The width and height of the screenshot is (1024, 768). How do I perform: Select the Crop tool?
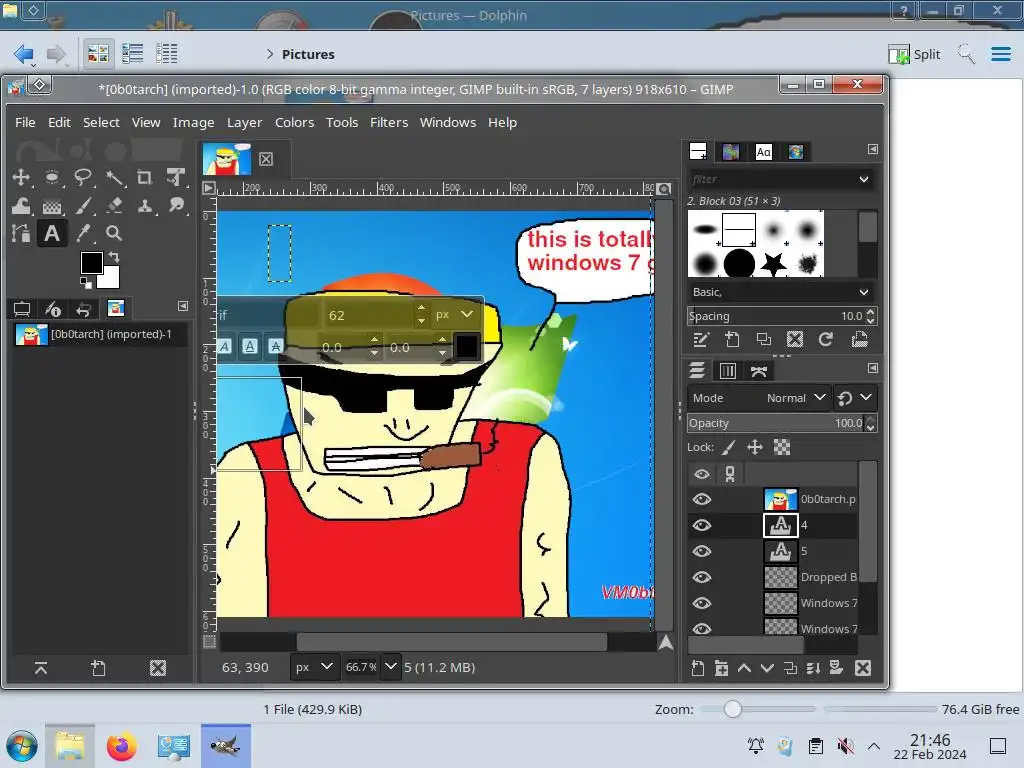145,178
